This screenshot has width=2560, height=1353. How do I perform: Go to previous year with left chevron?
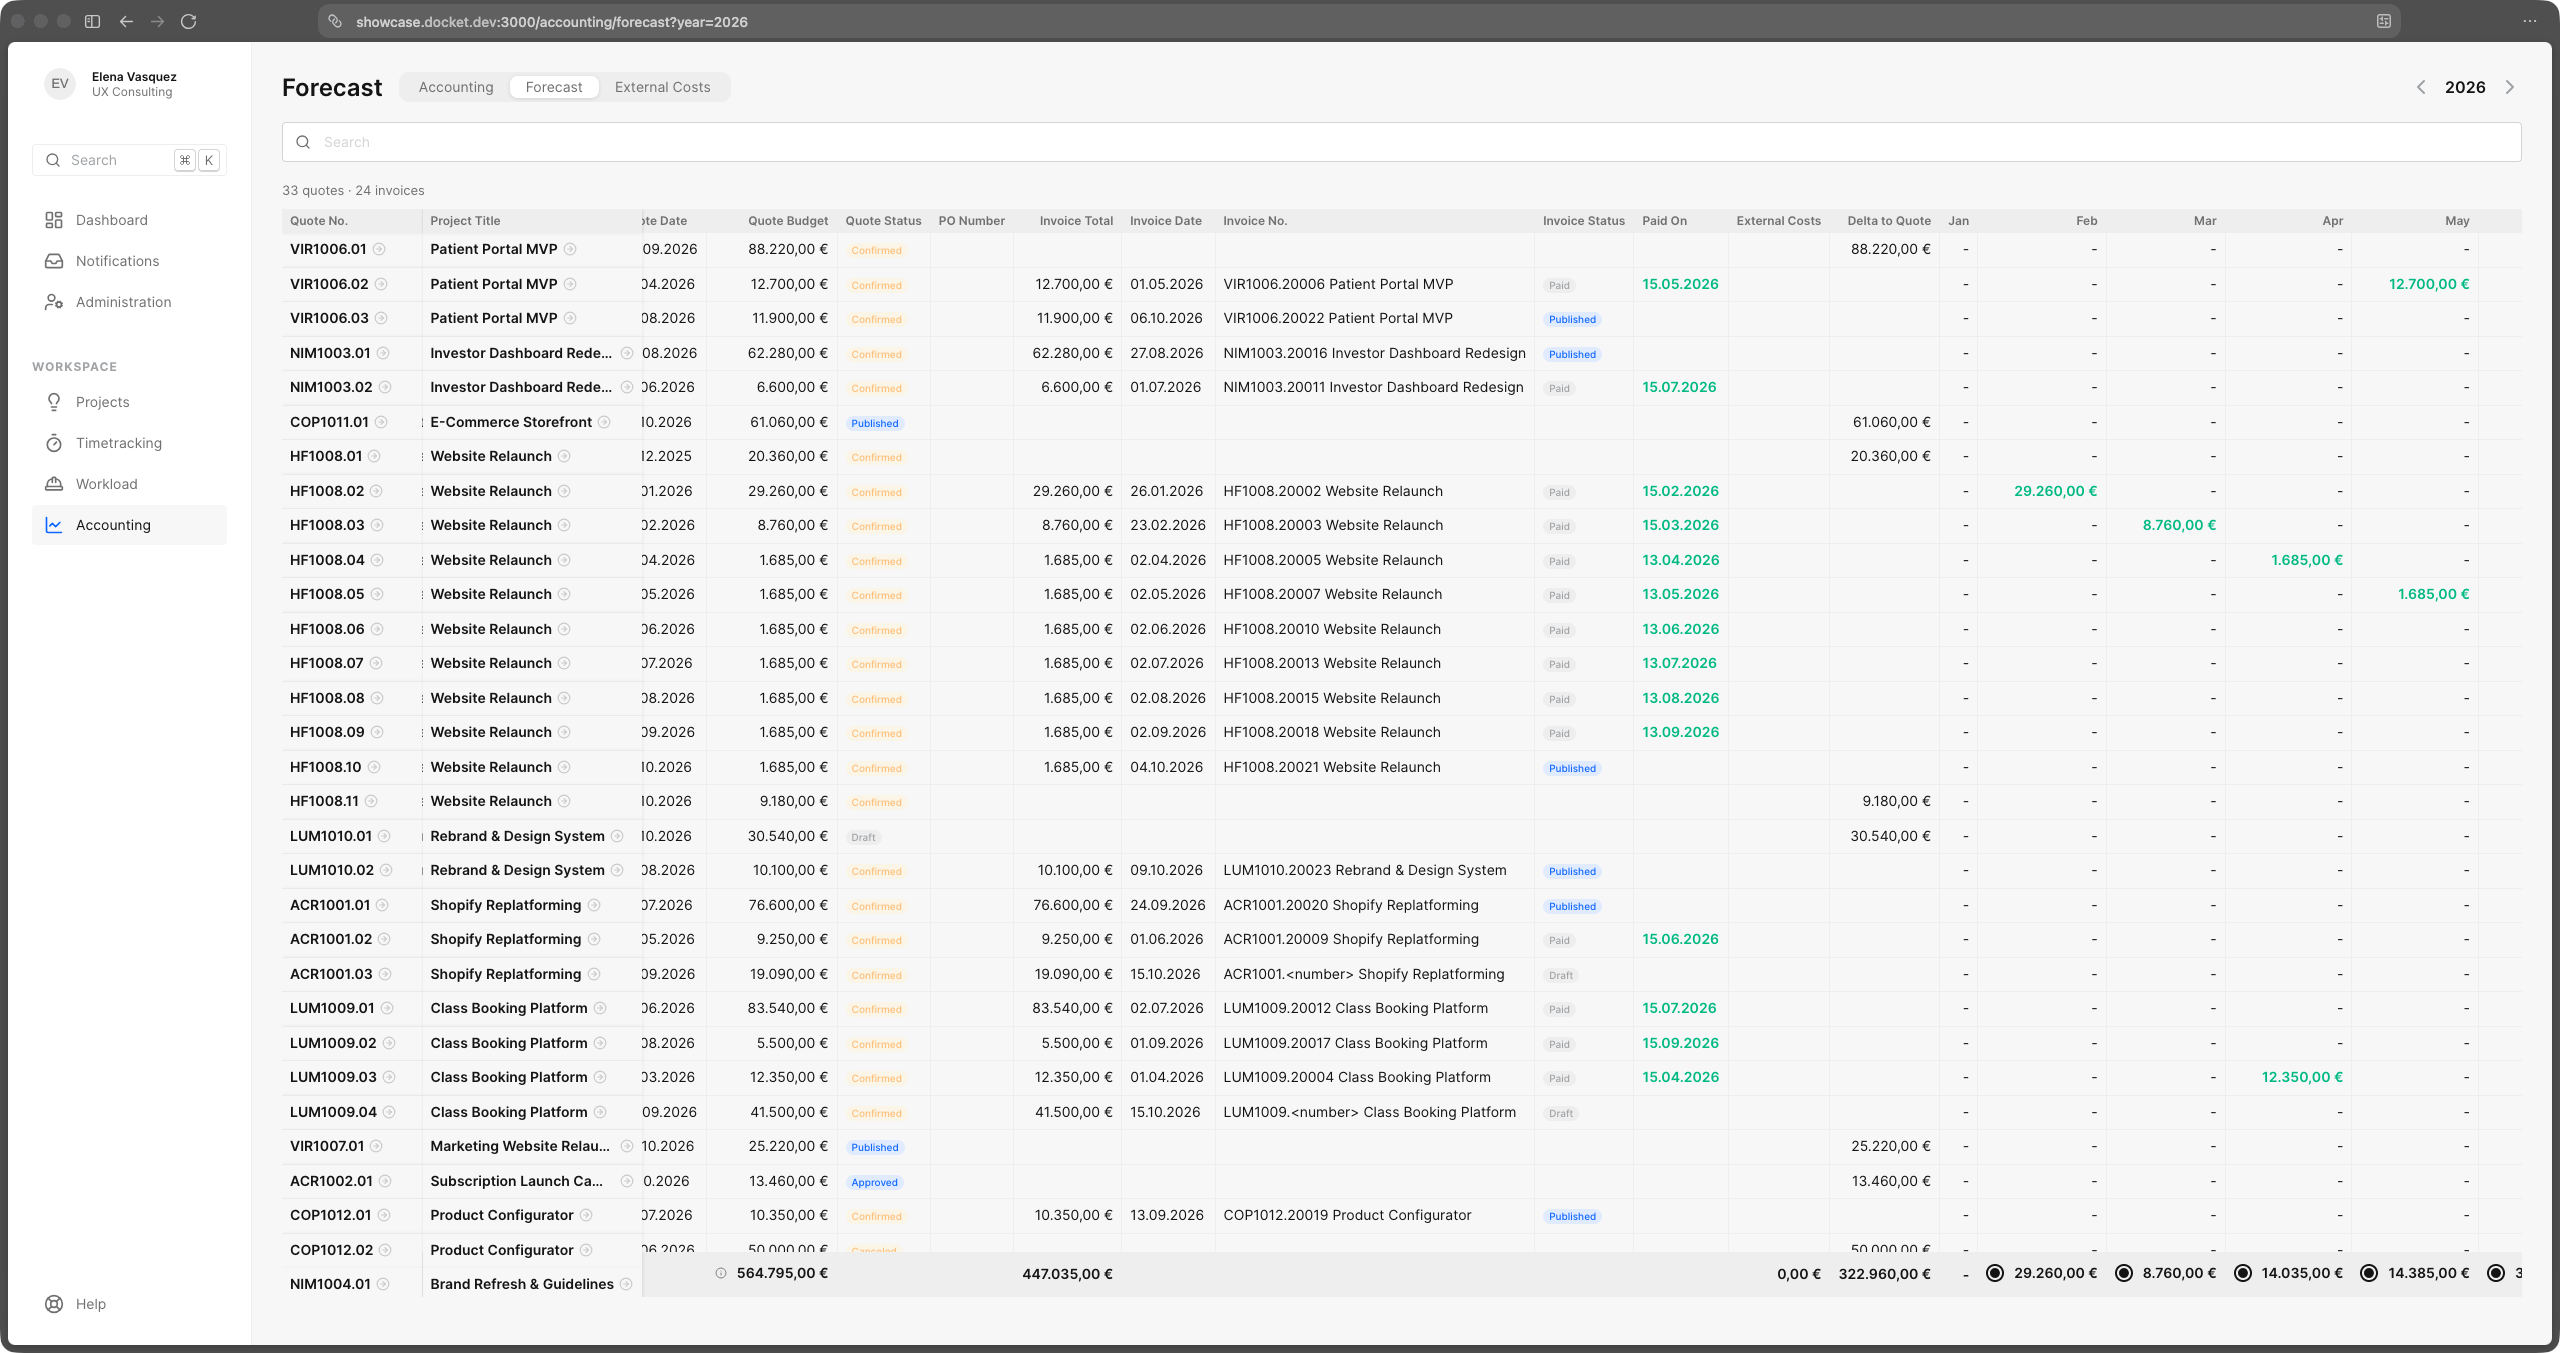(x=2421, y=87)
